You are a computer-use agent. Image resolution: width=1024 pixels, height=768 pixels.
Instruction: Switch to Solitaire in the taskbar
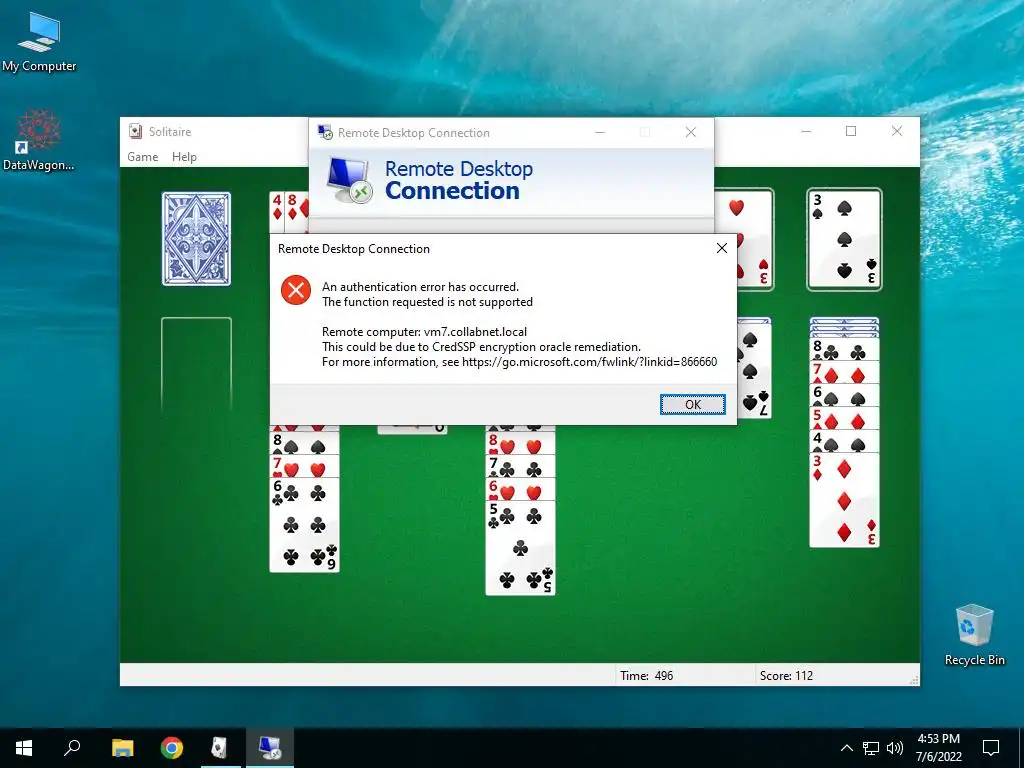(220, 748)
